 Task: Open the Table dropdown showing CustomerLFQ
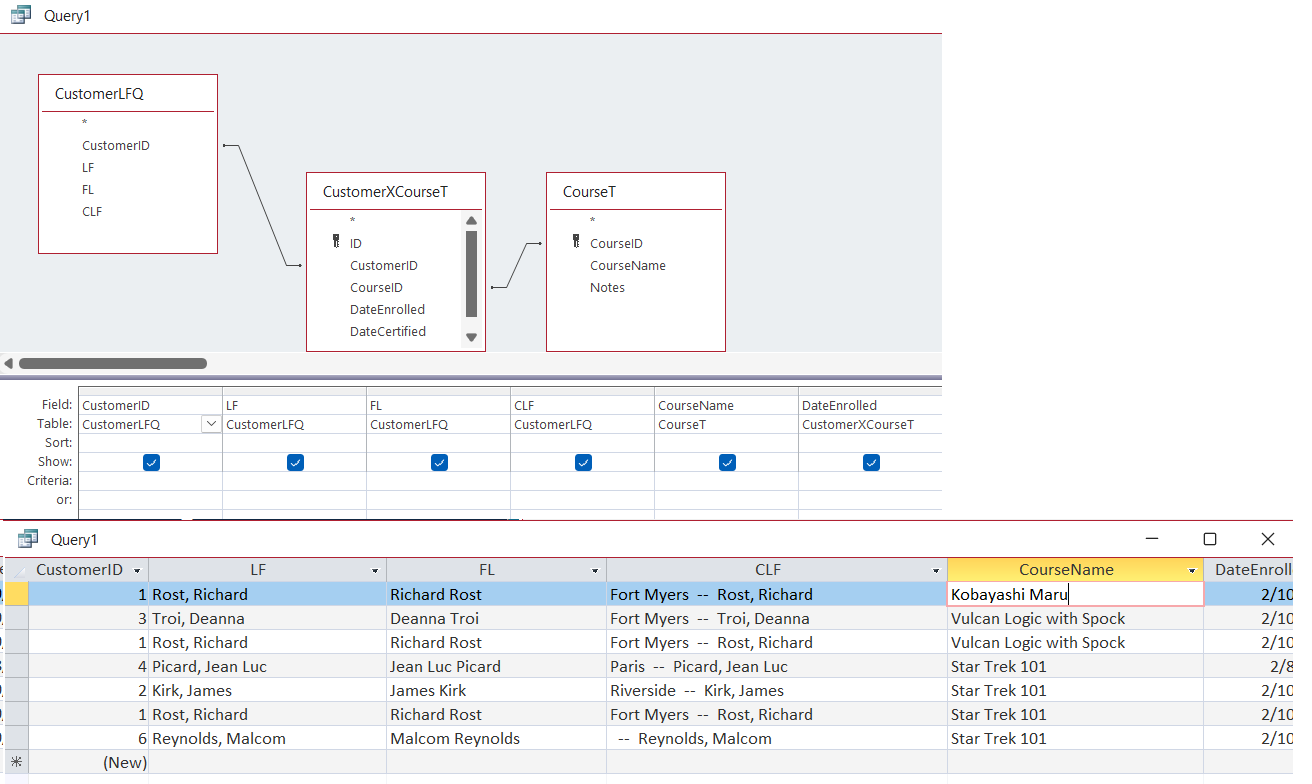click(x=211, y=423)
